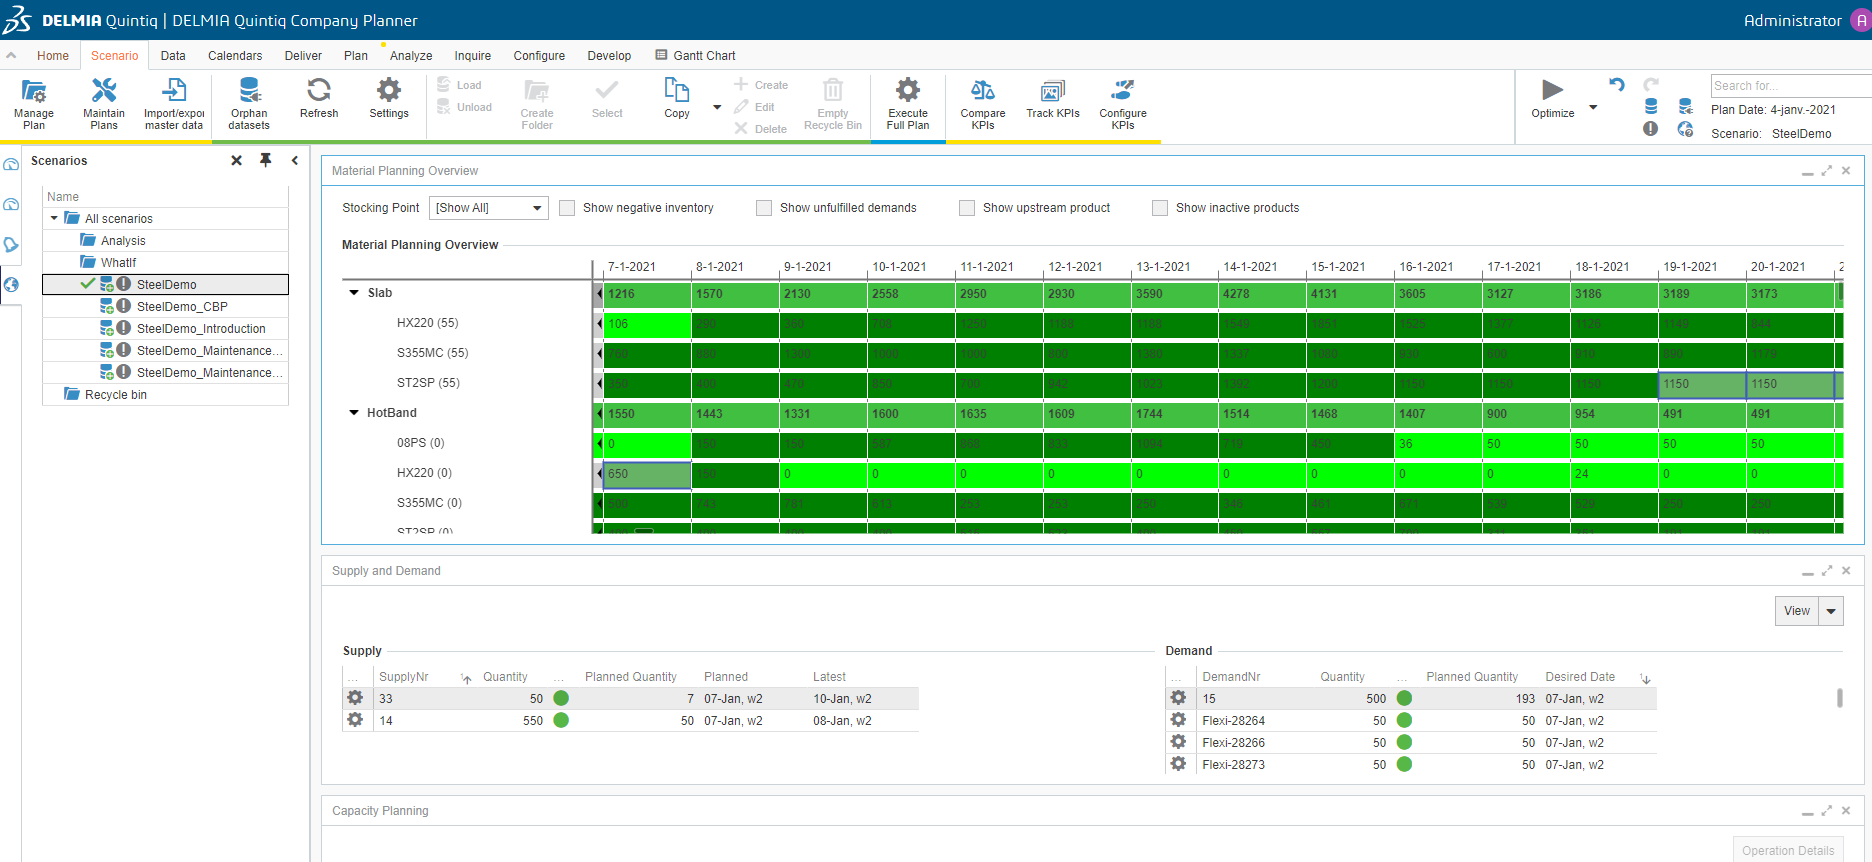Open gear for demand number 15
Screen dimensions: 1872x862
point(1178,698)
